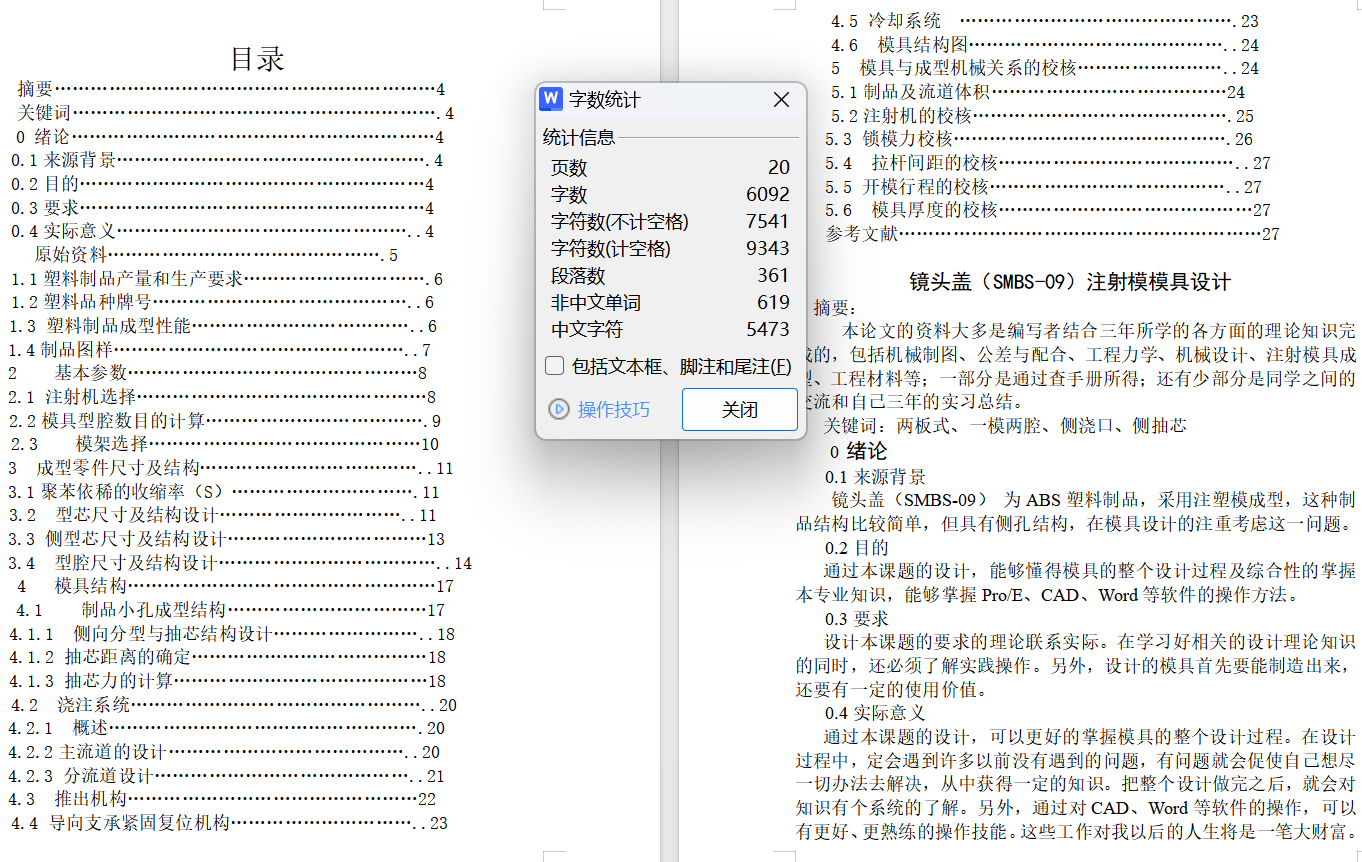Click contents entry 1.4 制品图样
The height and width of the screenshot is (862, 1362).
pos(221,350)
